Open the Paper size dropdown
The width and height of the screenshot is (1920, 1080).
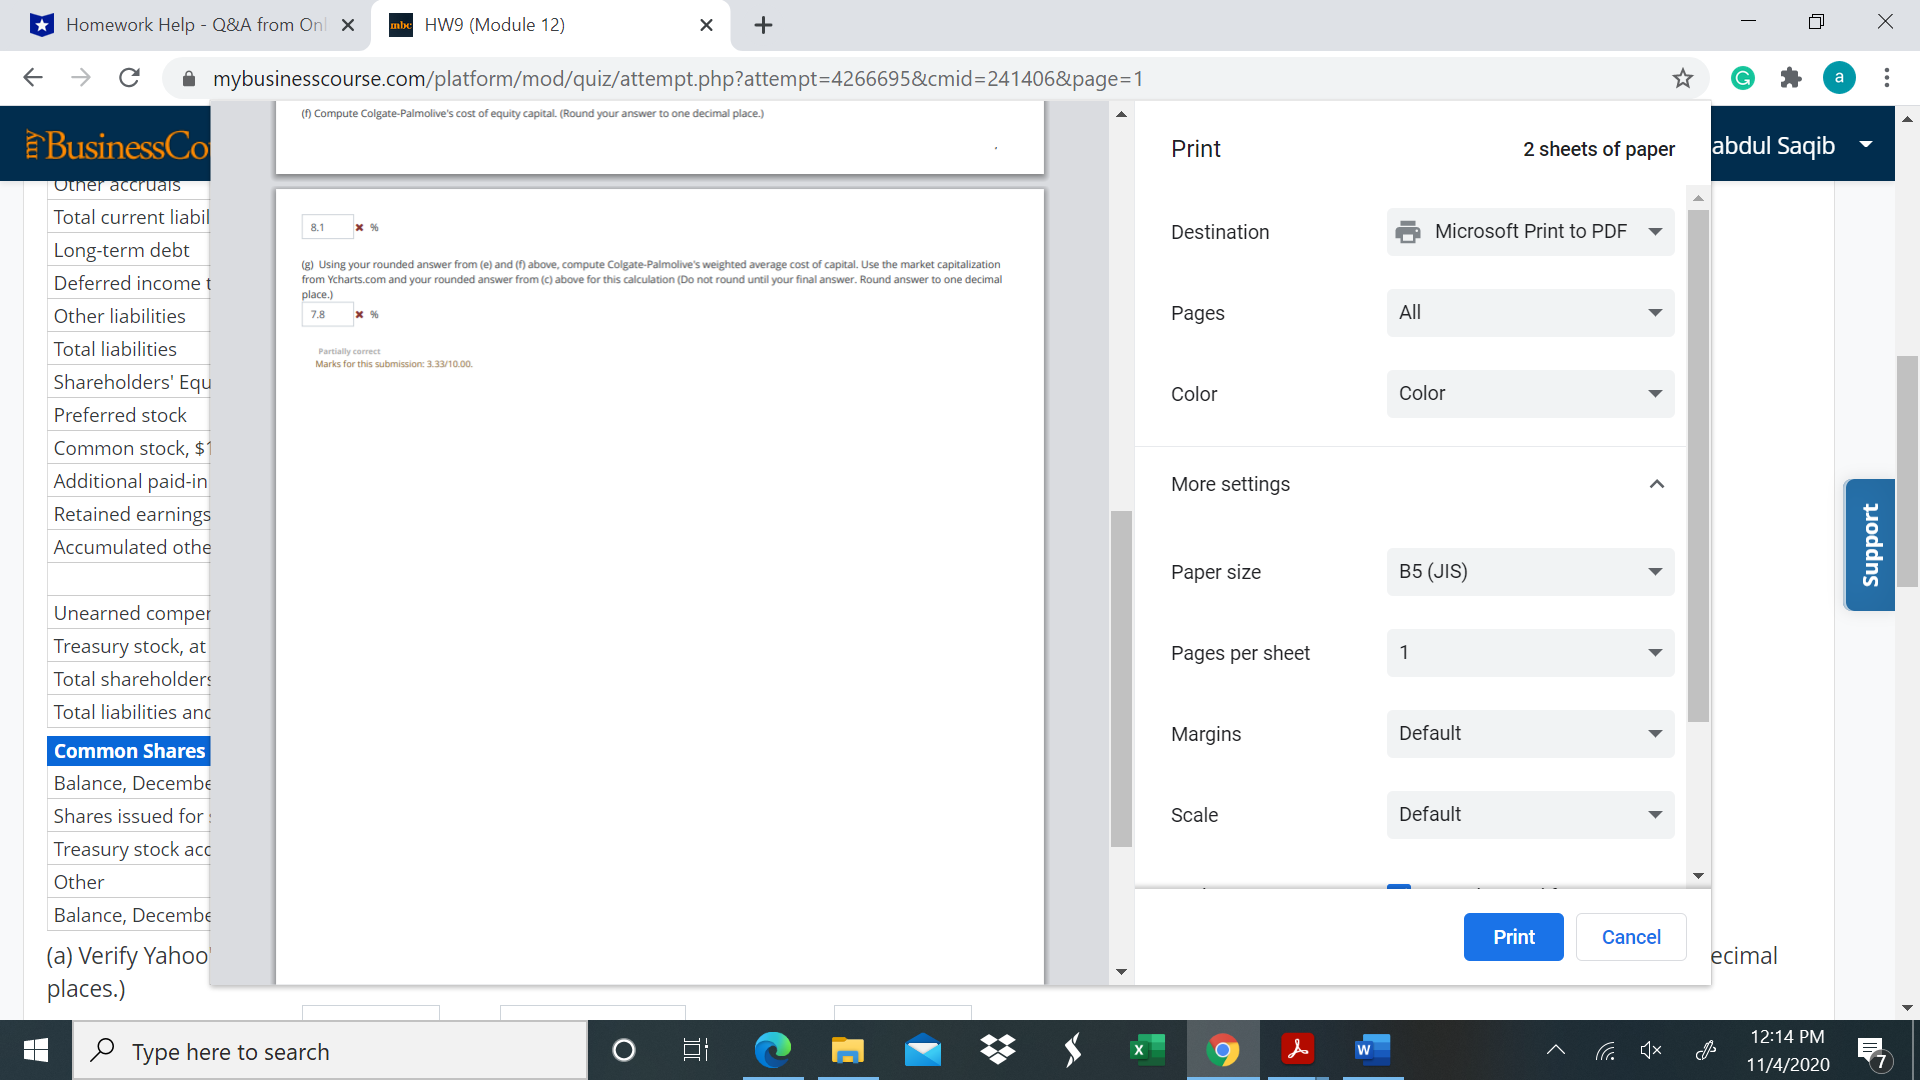[x=1529, y=572]
